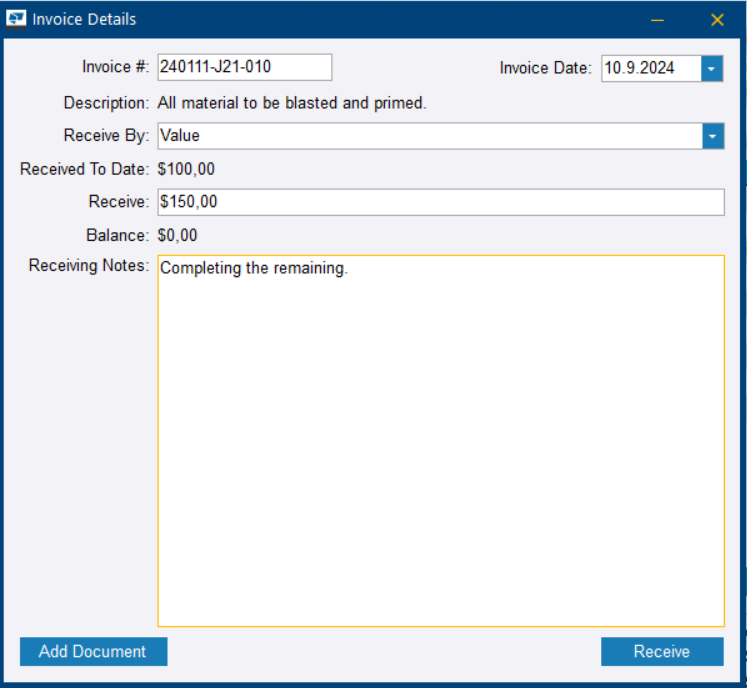Click the Receive button

(x=662, y=651)
